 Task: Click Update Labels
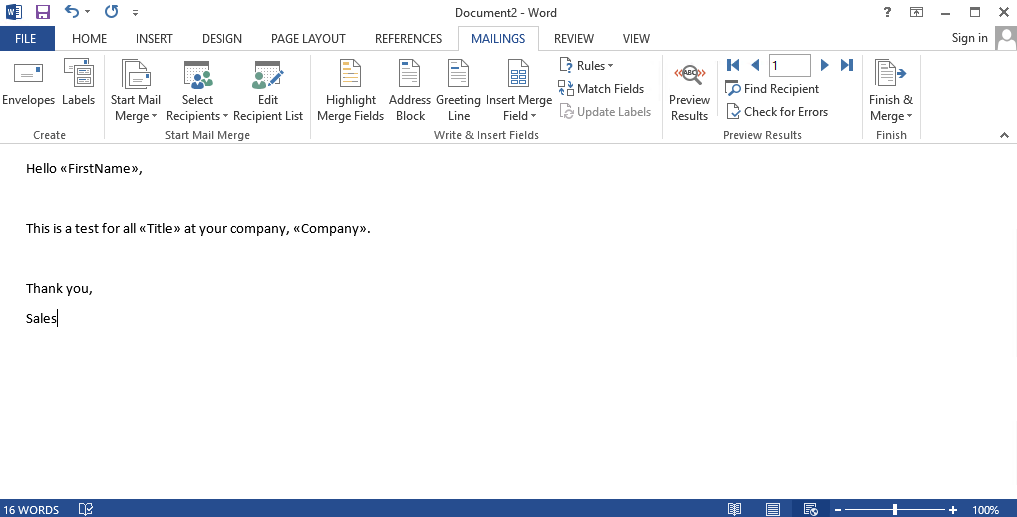pyautogui.click(x=604, y=112)
